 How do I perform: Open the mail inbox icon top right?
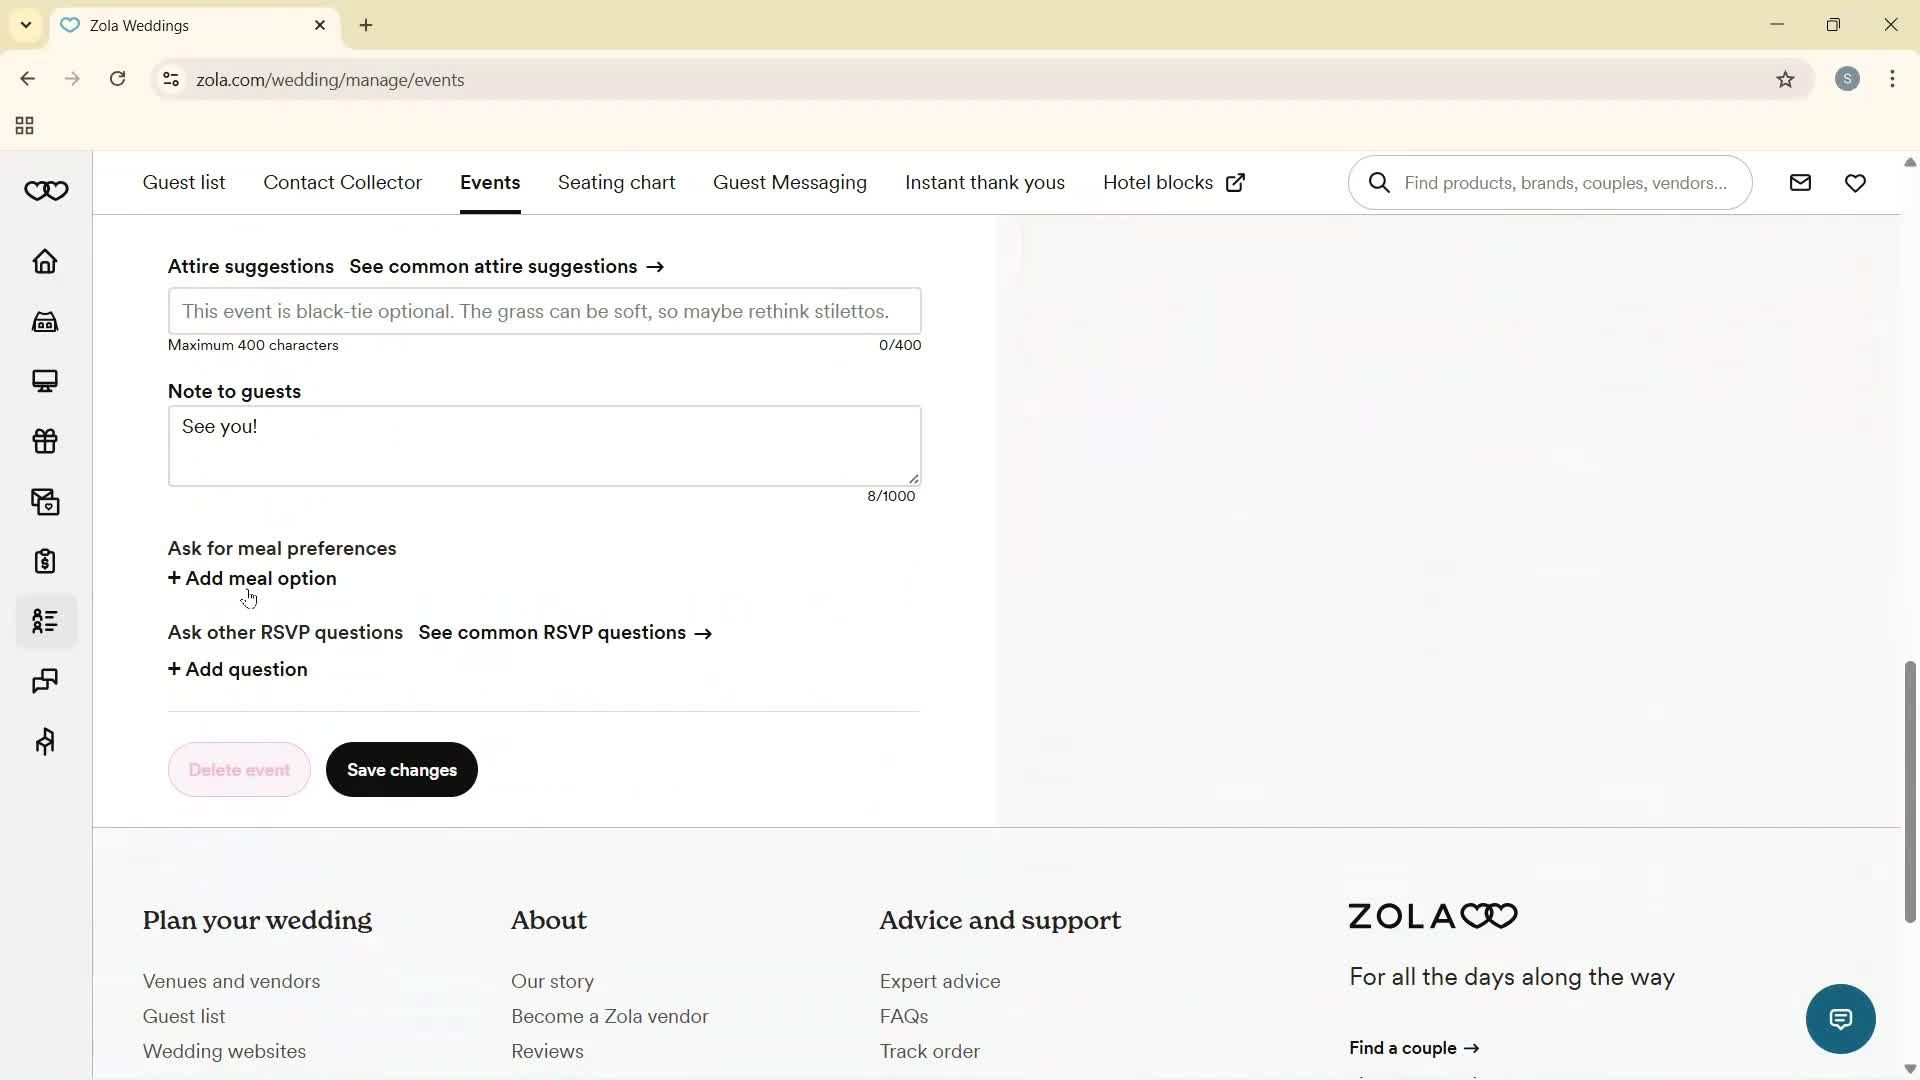(1800, 182)
